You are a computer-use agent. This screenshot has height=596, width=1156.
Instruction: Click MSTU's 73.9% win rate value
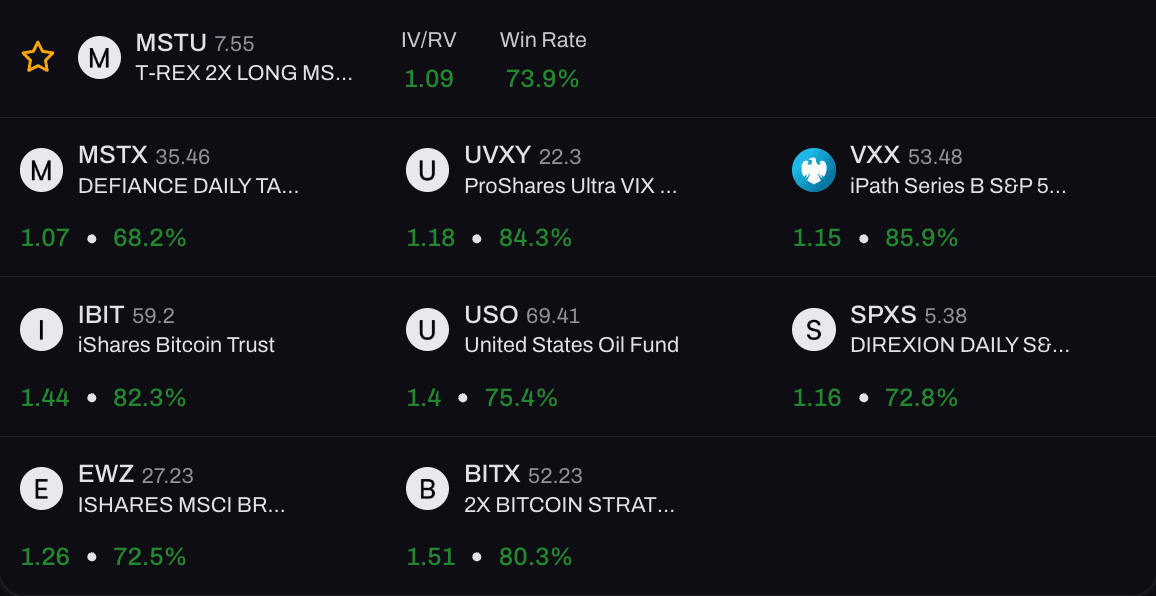(541, 79)
